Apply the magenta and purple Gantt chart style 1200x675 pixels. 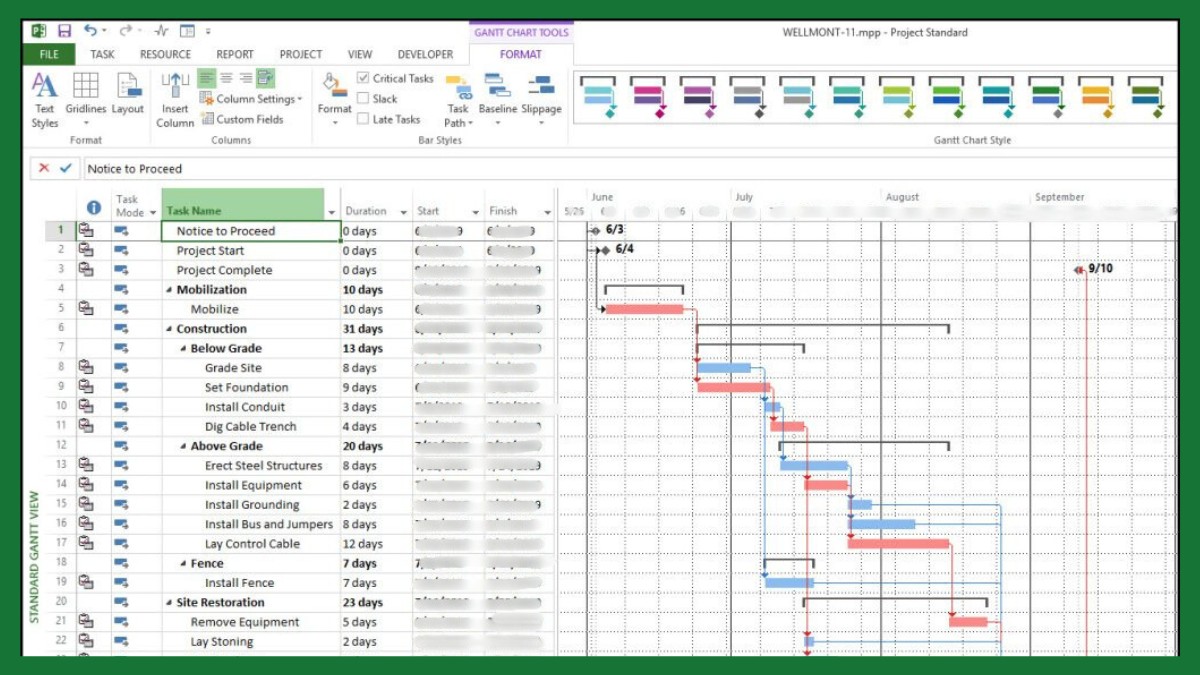coord(648,97)
